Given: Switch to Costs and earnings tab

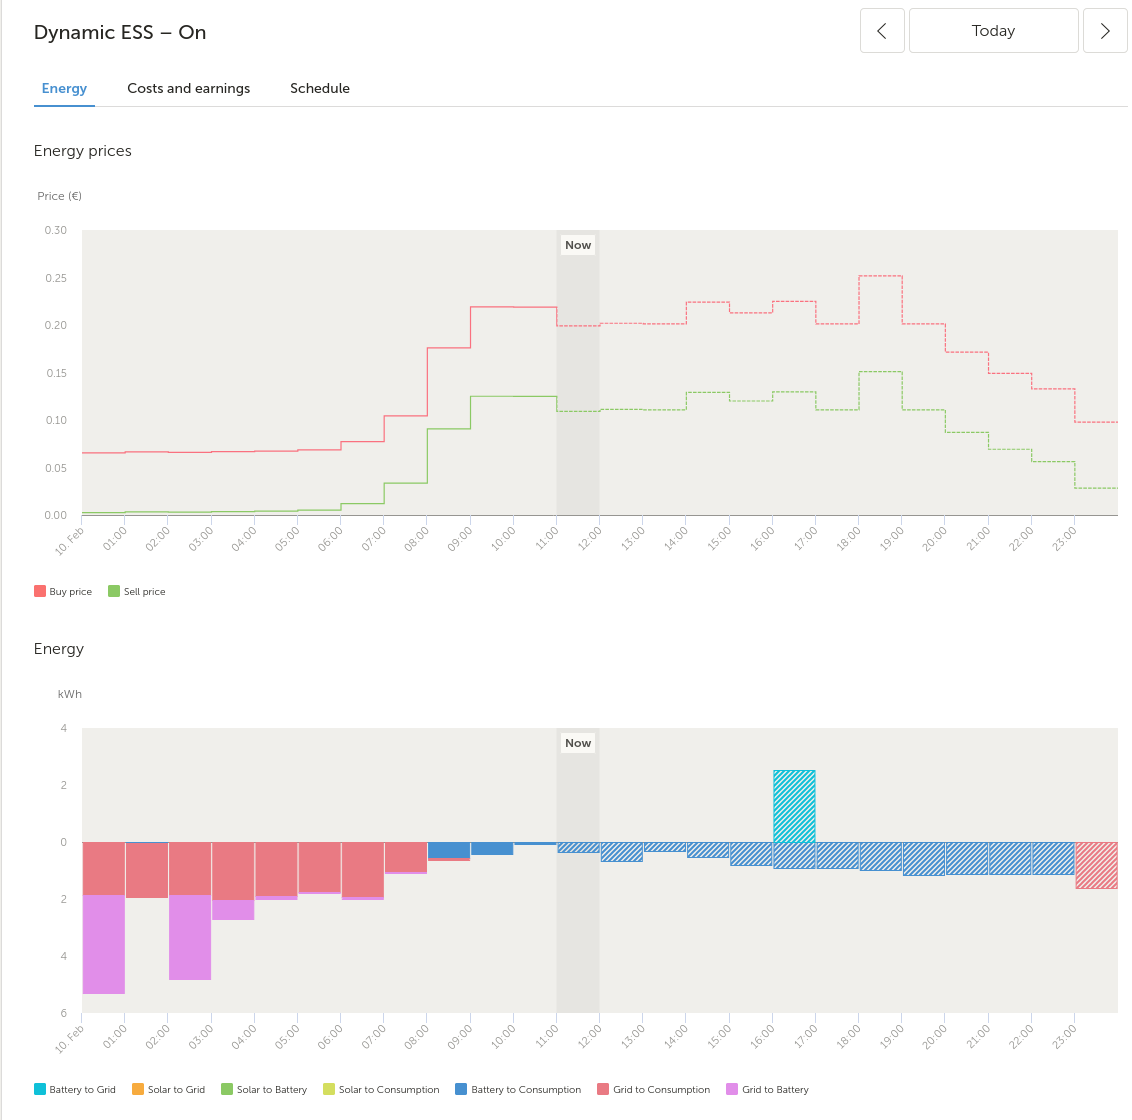Looking at the screenshot, I should point(188,88).
